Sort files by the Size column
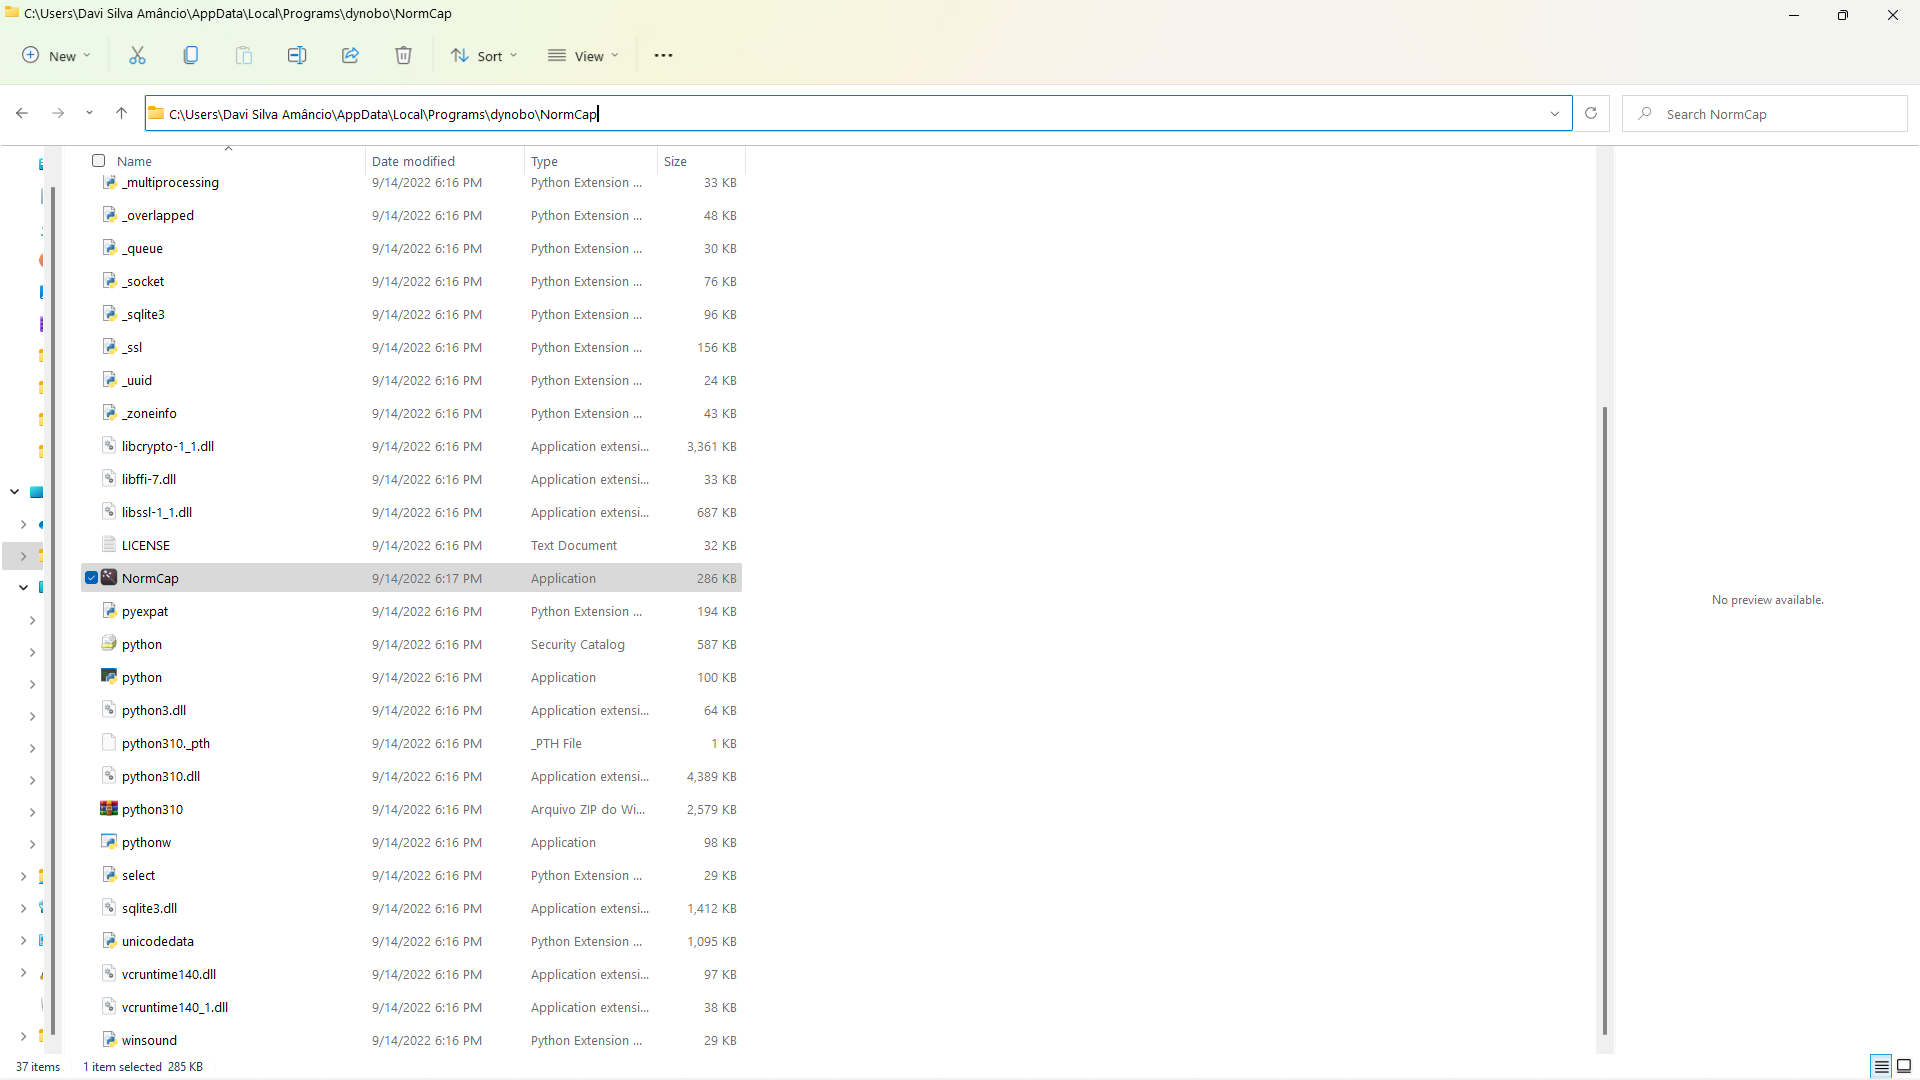This screenshot has width=1920, height=1080. [676, 160]
